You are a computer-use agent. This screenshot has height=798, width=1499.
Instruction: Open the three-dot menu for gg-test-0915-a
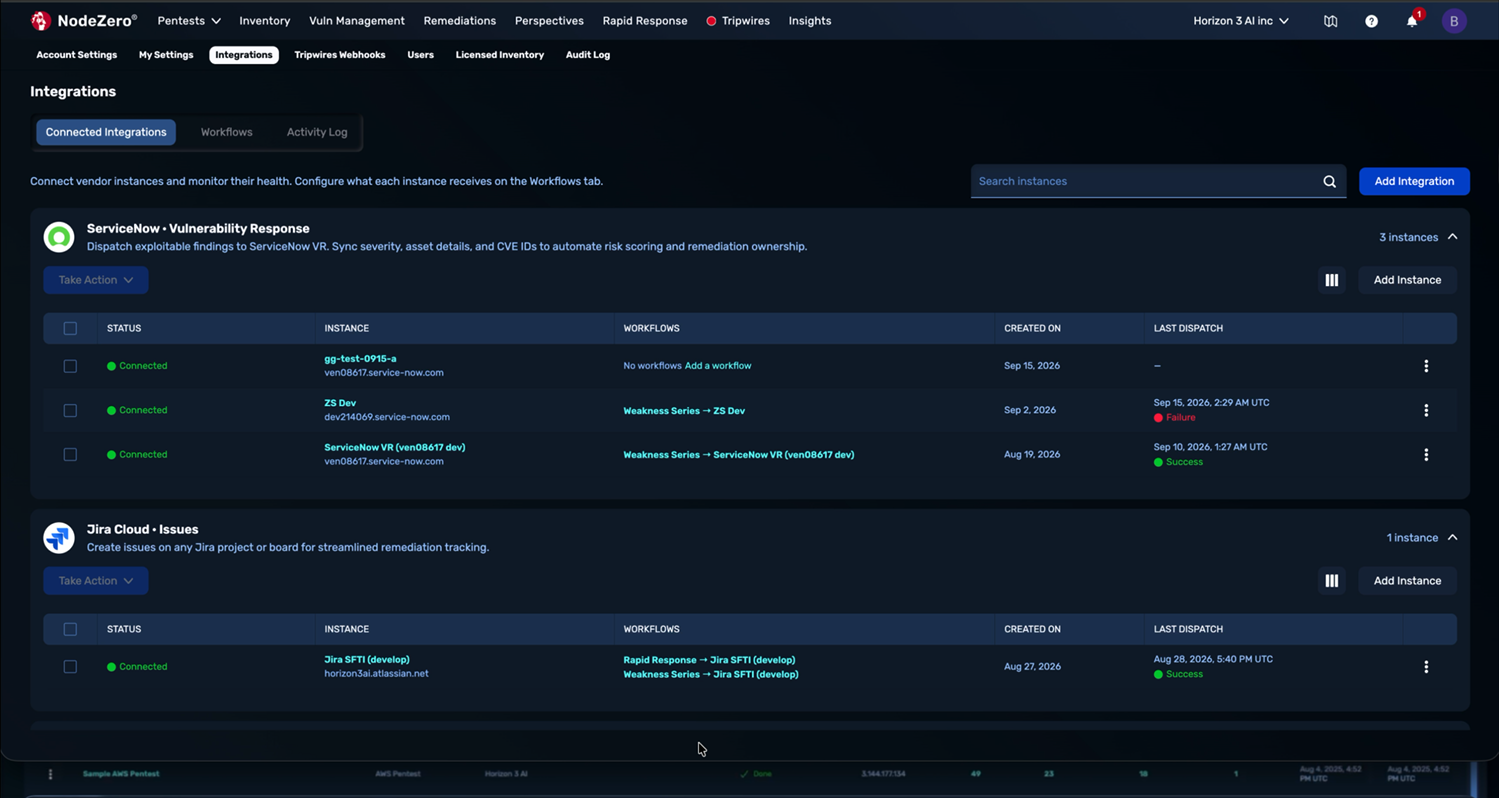(1426, 366)
